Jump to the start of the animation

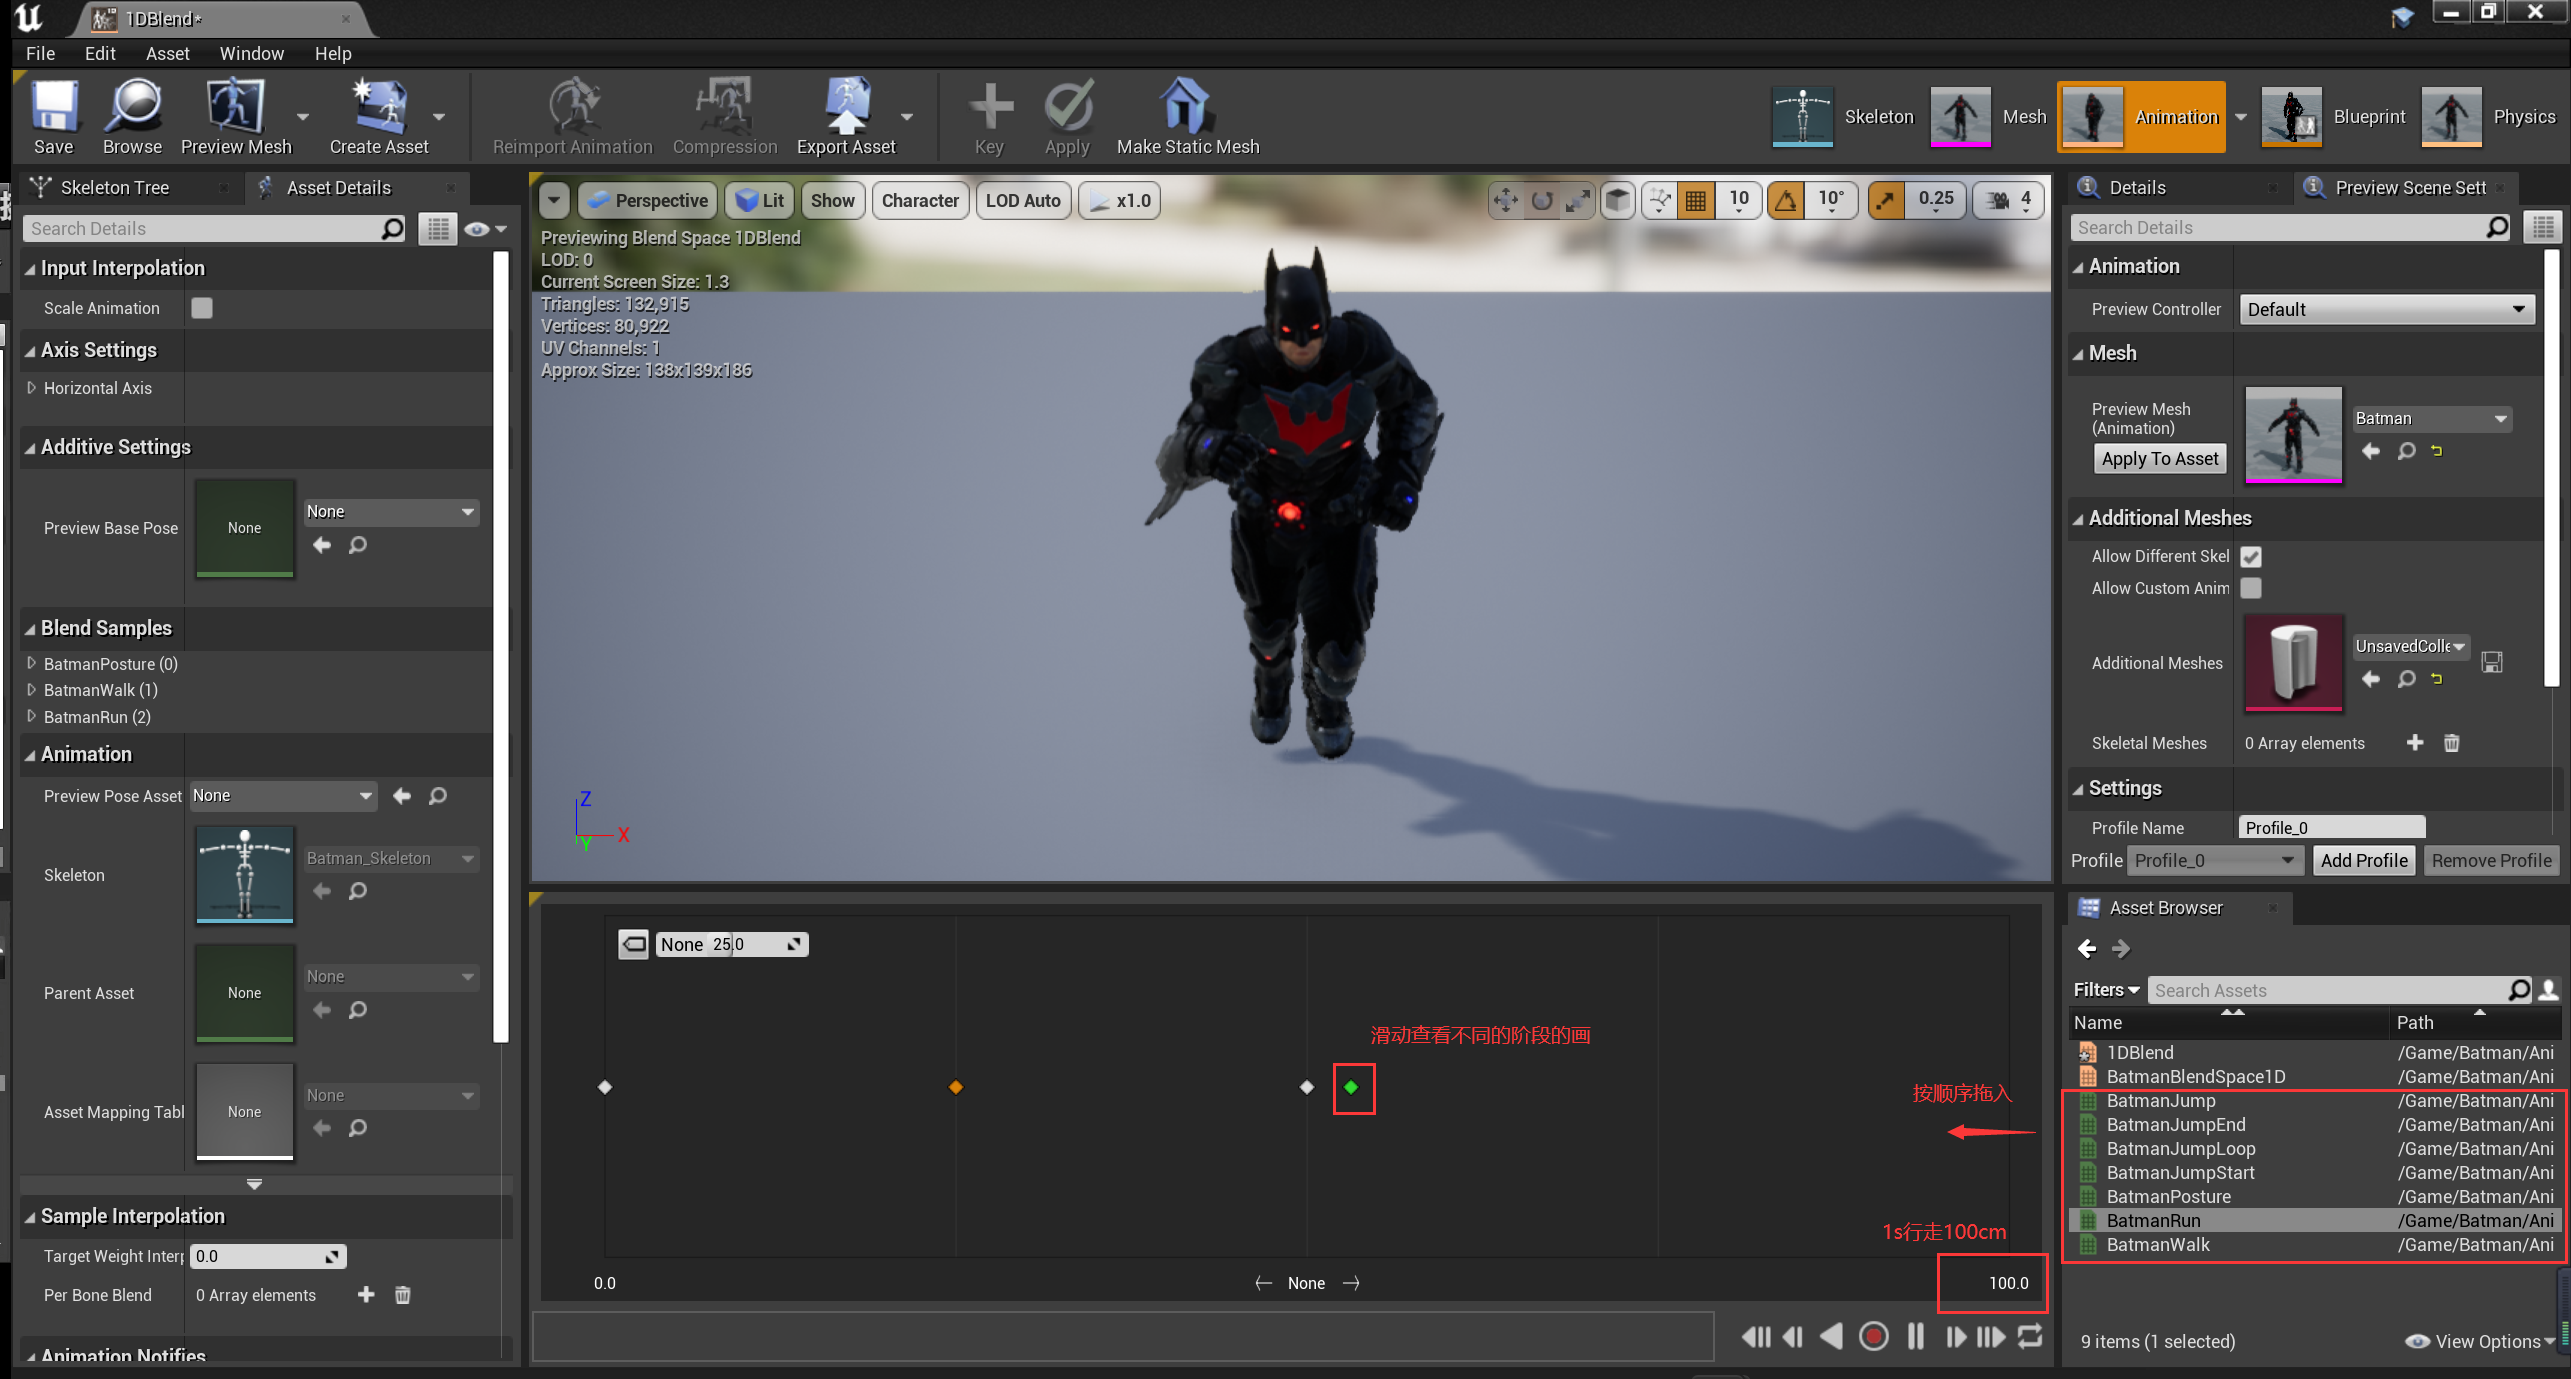tap(1755, 1336)
